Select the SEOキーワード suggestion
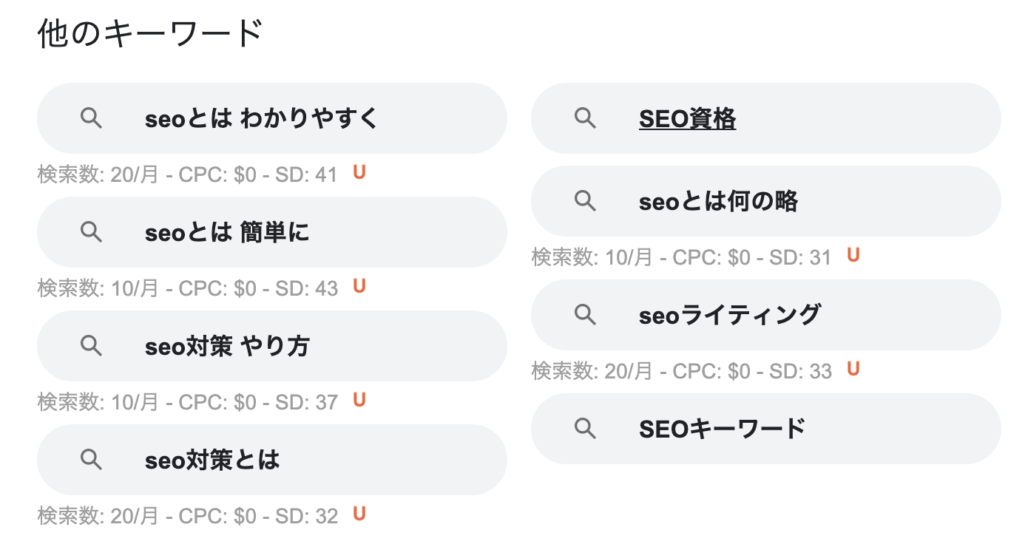1025x547 pixels. click(x=721, y=429)
